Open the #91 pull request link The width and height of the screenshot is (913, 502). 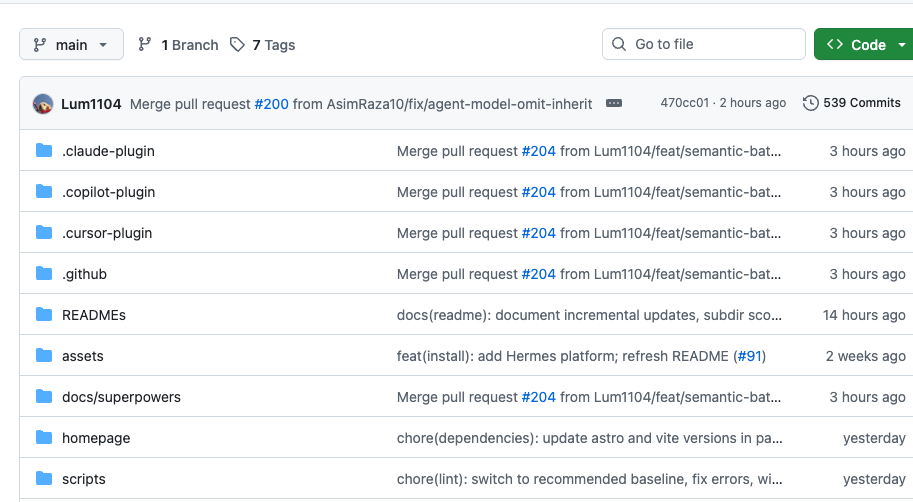[749, 356]
